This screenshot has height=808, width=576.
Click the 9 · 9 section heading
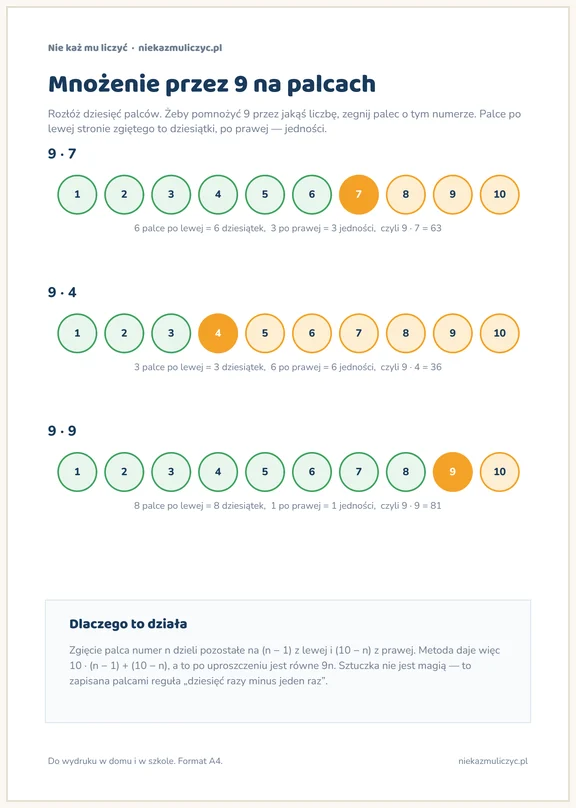click(62, 431)
